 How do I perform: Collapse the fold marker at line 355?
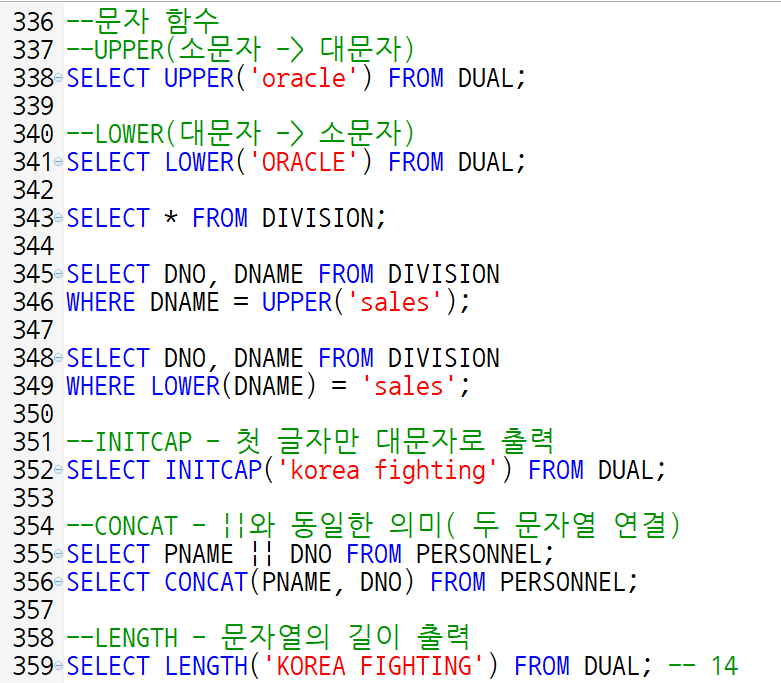(x=58, y=553)
